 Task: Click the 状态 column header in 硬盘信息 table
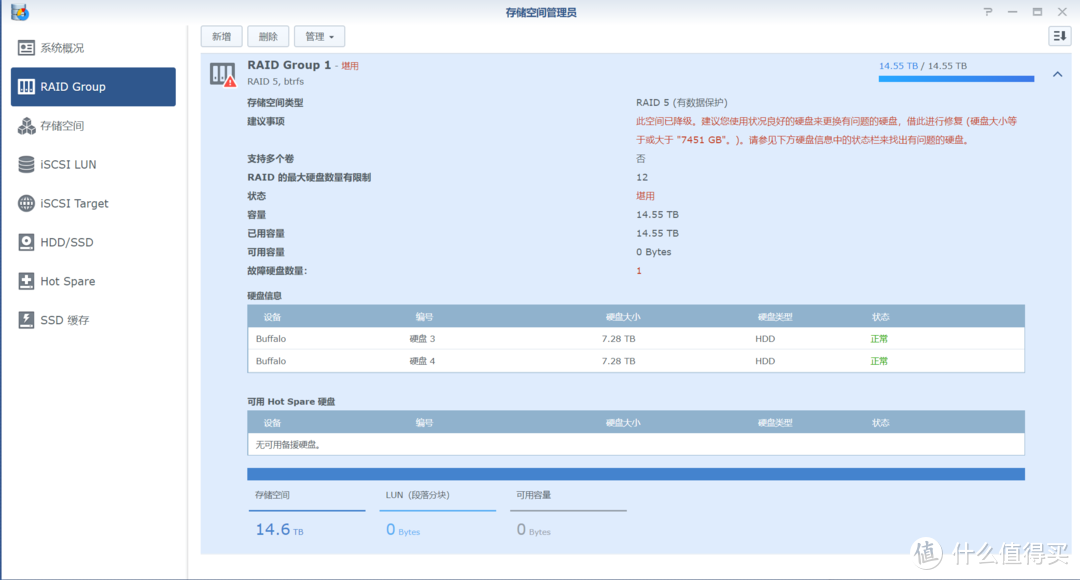(x=880, y=317)
